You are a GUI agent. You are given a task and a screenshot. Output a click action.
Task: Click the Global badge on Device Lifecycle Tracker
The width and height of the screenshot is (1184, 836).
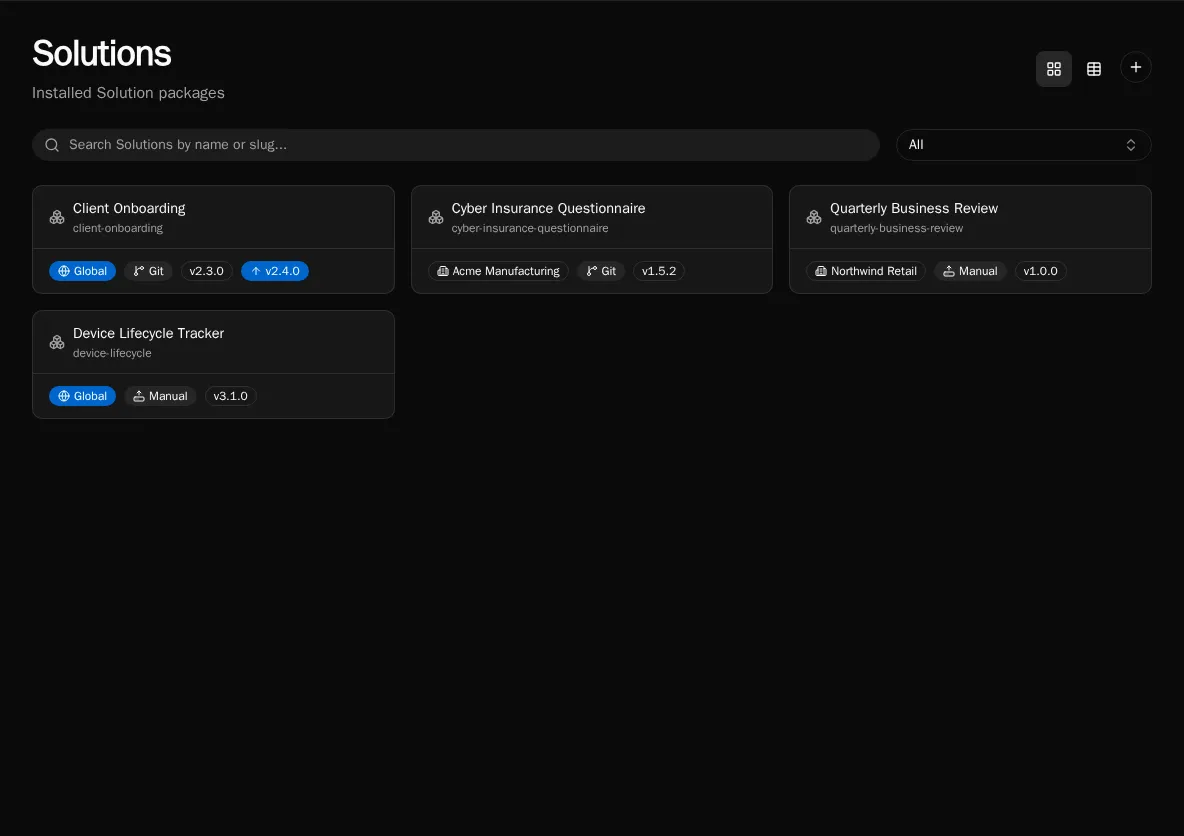click(x=82, y=396)
